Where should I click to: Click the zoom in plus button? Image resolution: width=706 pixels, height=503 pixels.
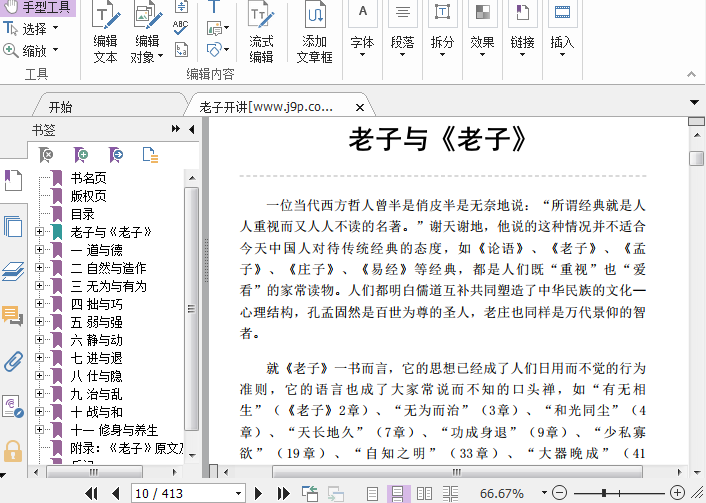click(x=677, y=493)
